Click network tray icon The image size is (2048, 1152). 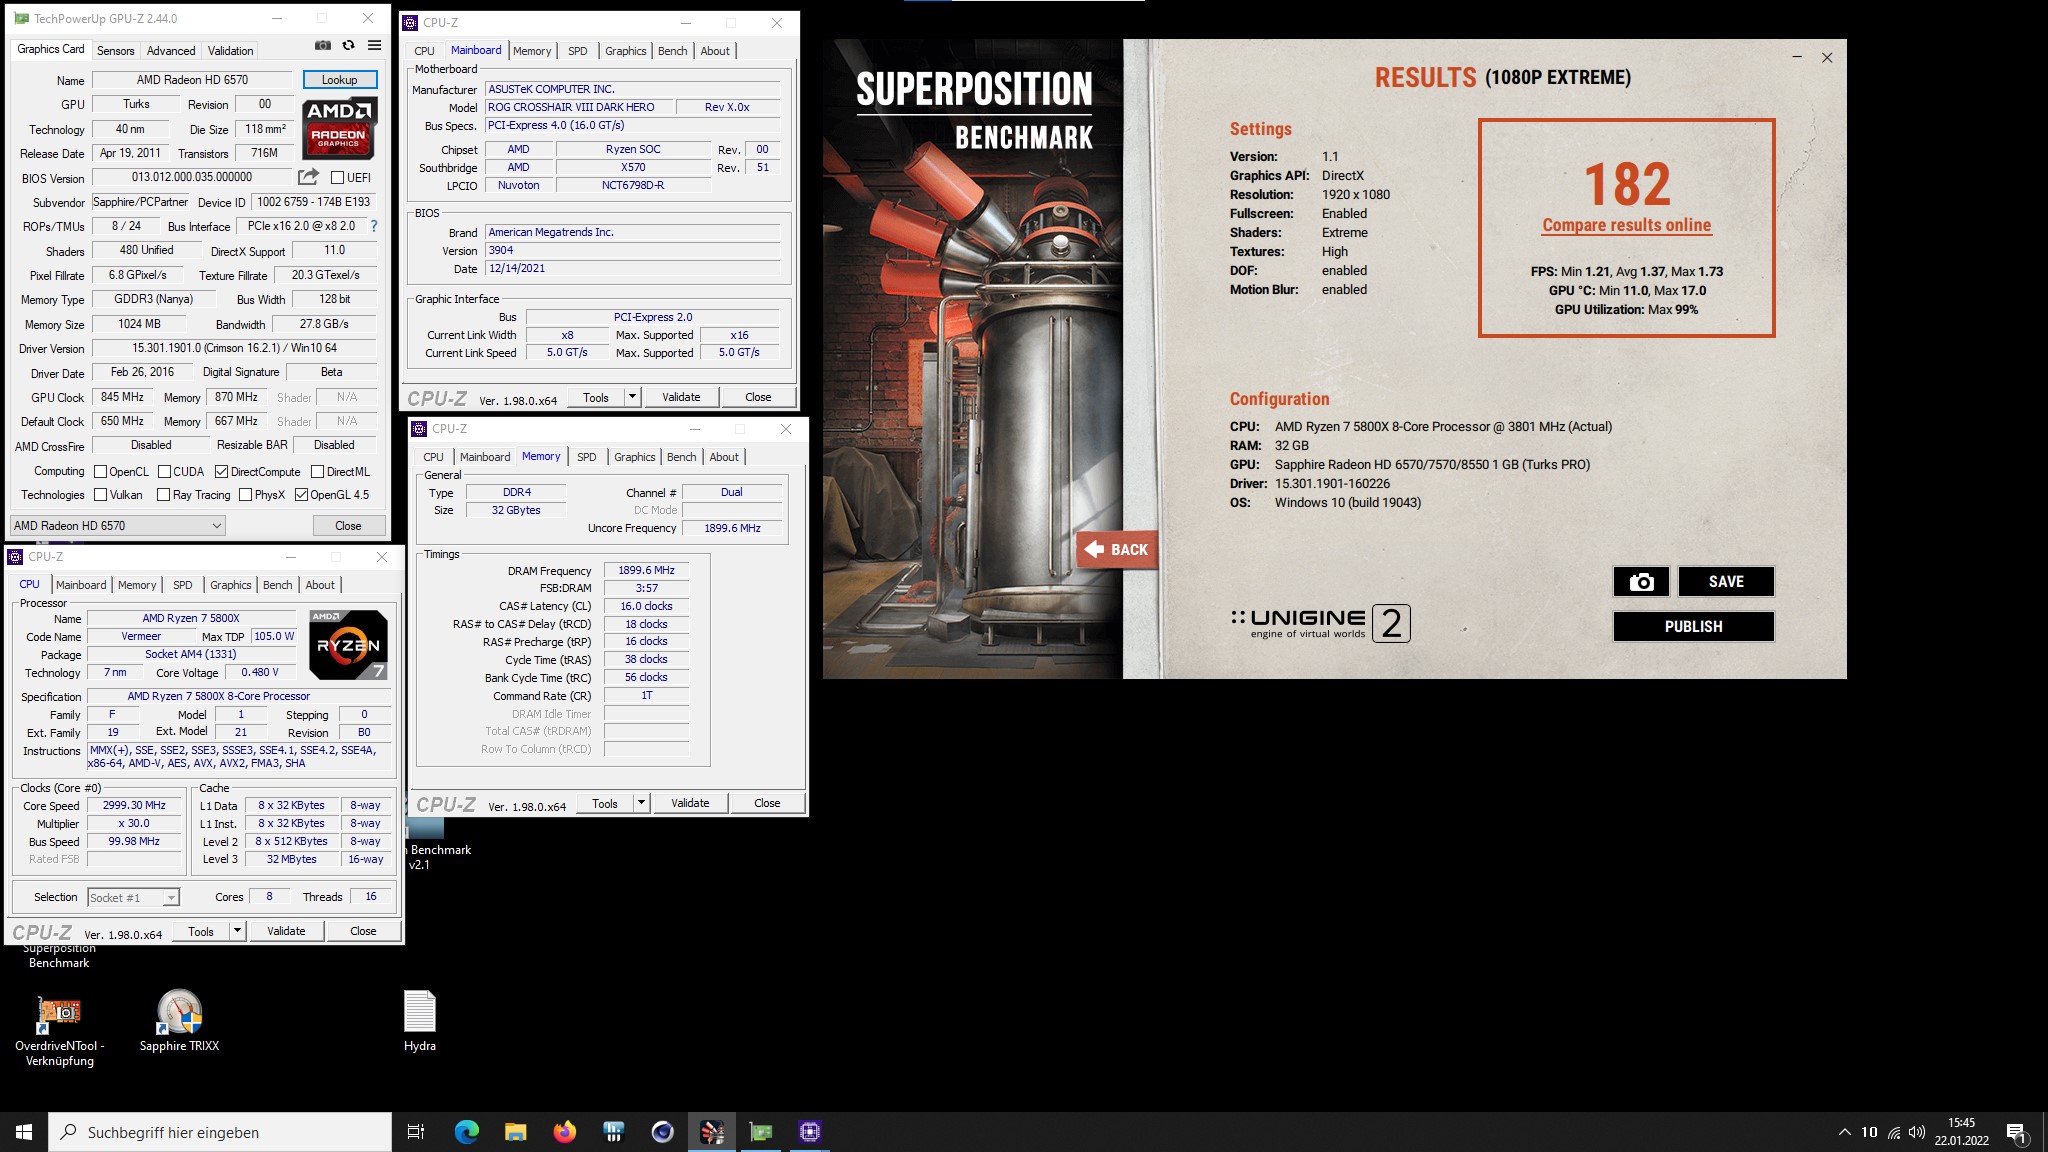coord(1893,1132)
